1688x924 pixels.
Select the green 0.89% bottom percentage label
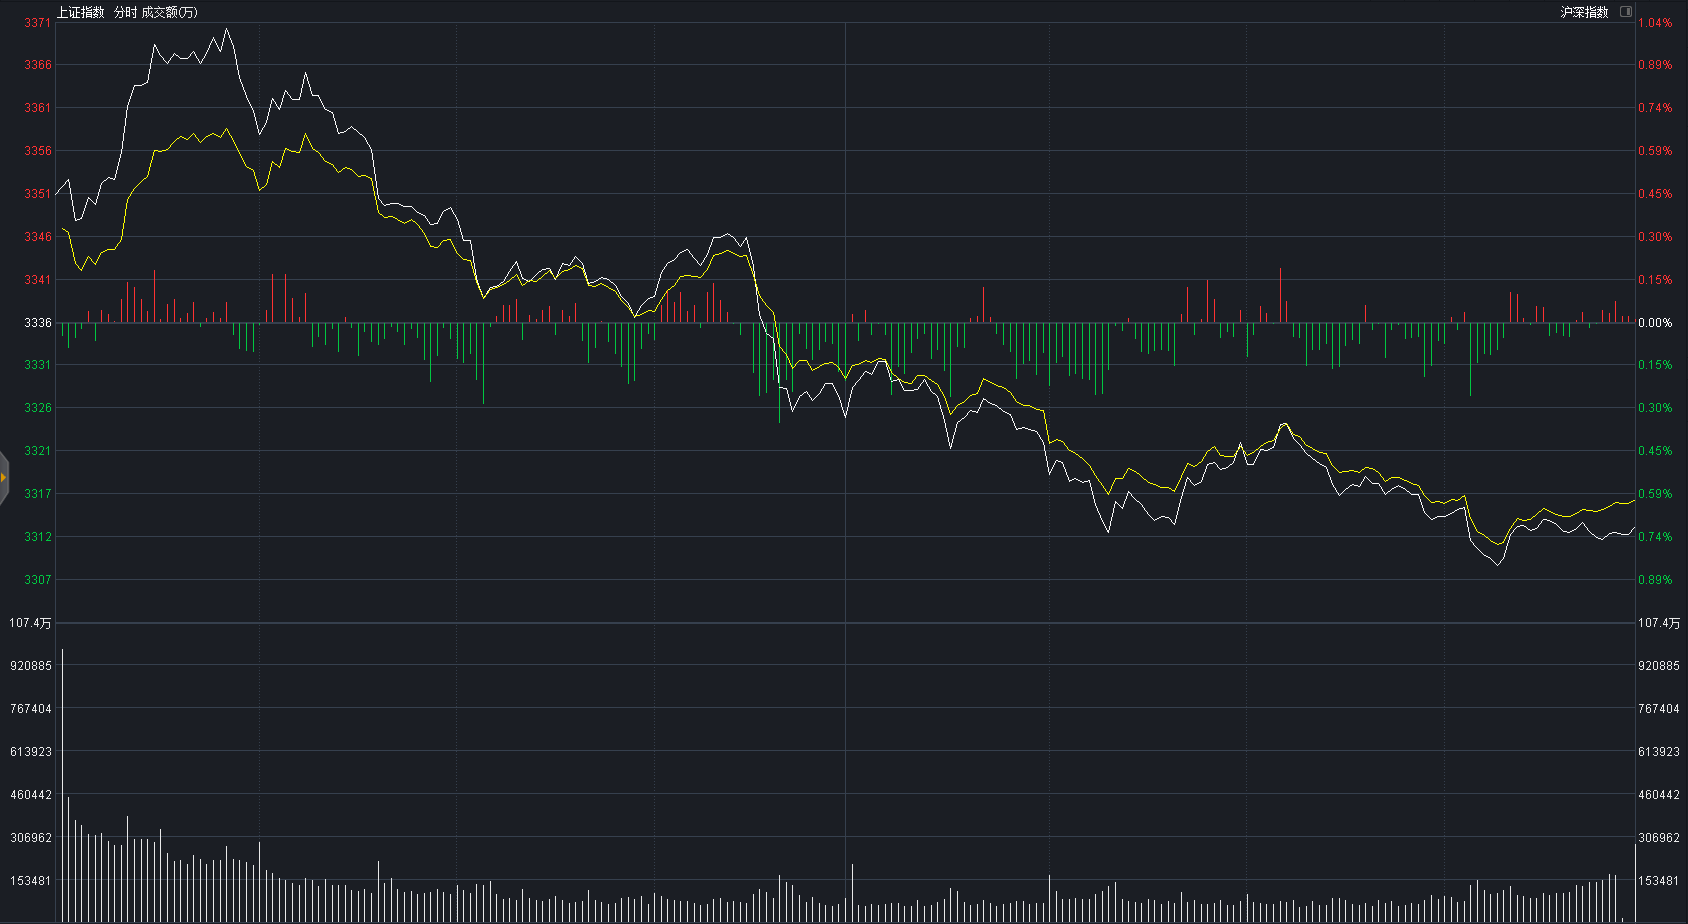click(1655, 579)
